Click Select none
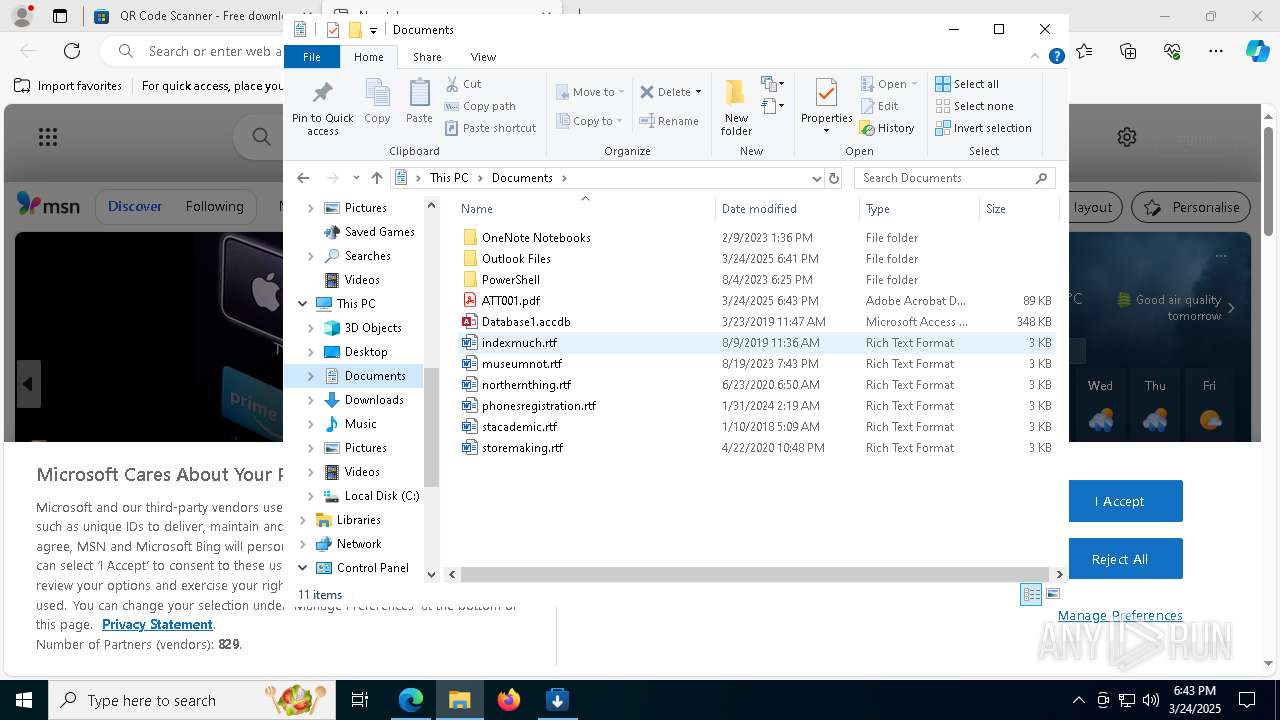This screenshot has width=1280, height=720. [x=974, y=106]
